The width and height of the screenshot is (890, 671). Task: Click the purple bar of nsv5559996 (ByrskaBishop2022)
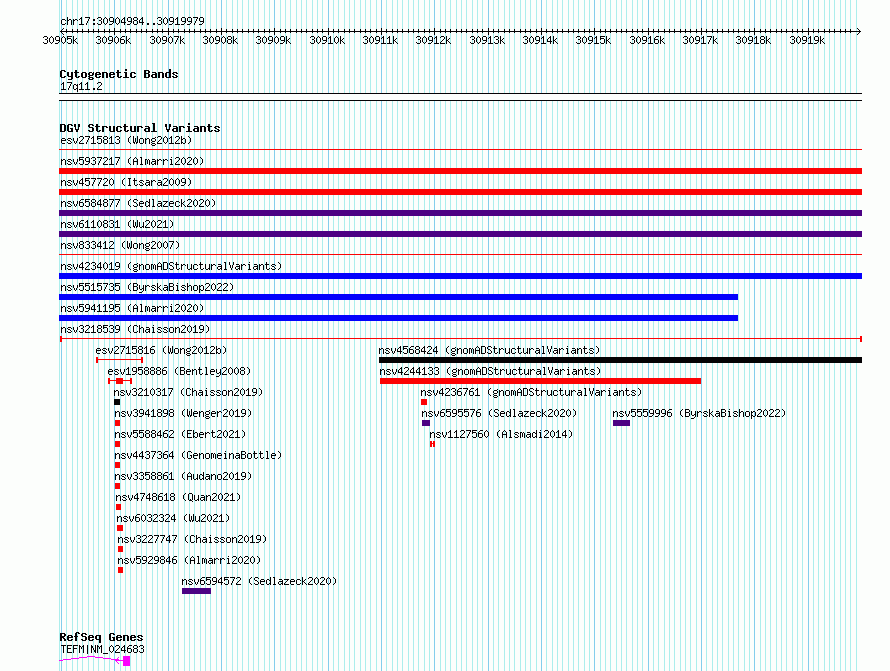622,423
